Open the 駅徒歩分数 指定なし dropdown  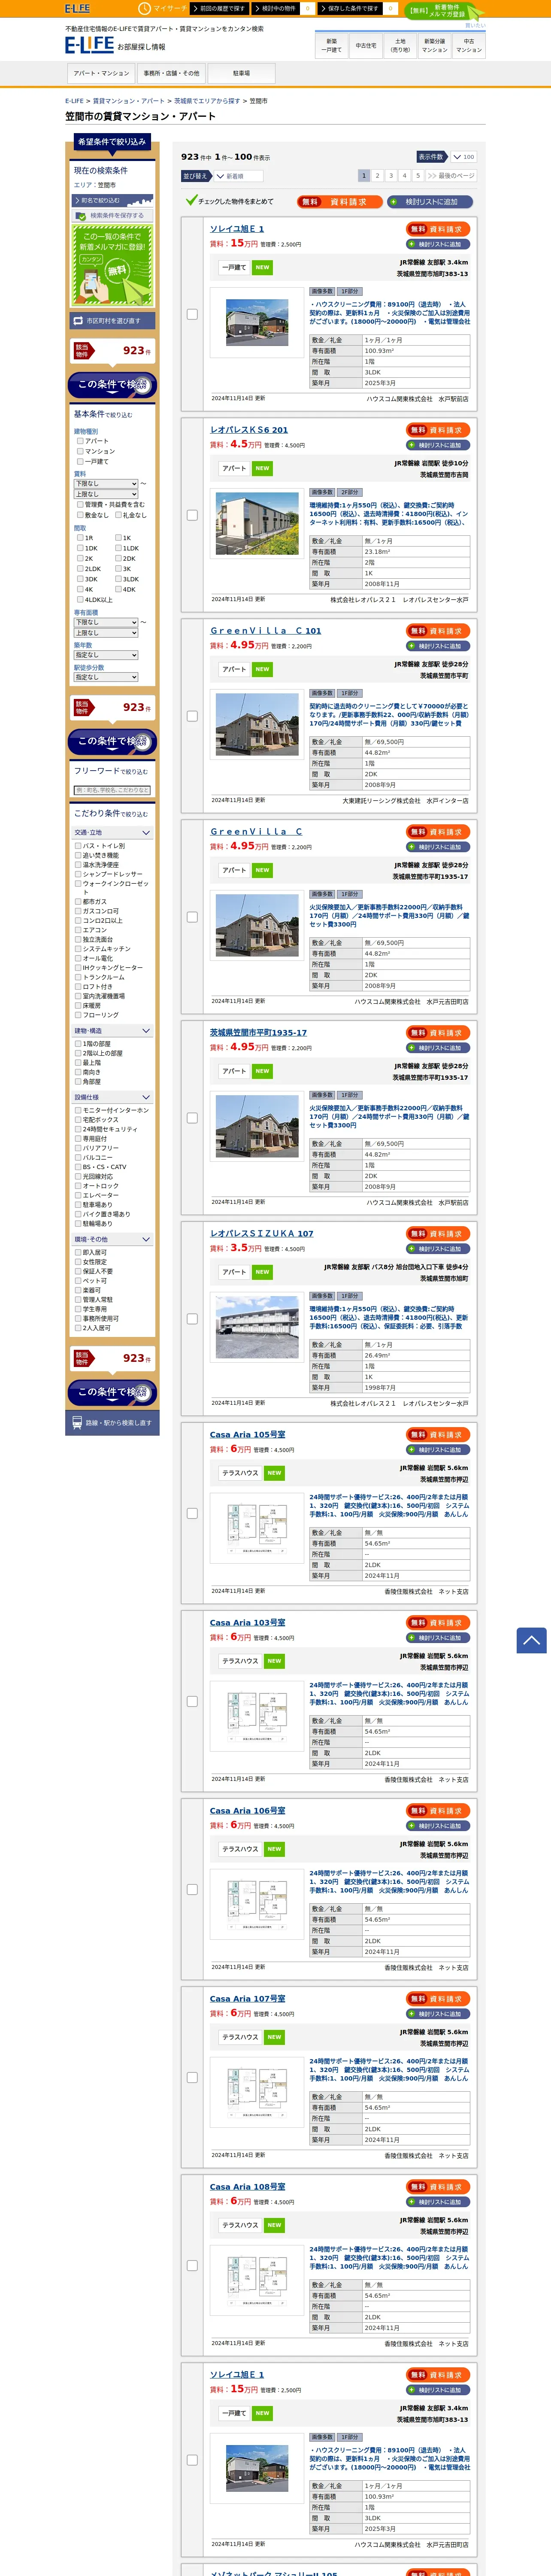coord(106,677)
